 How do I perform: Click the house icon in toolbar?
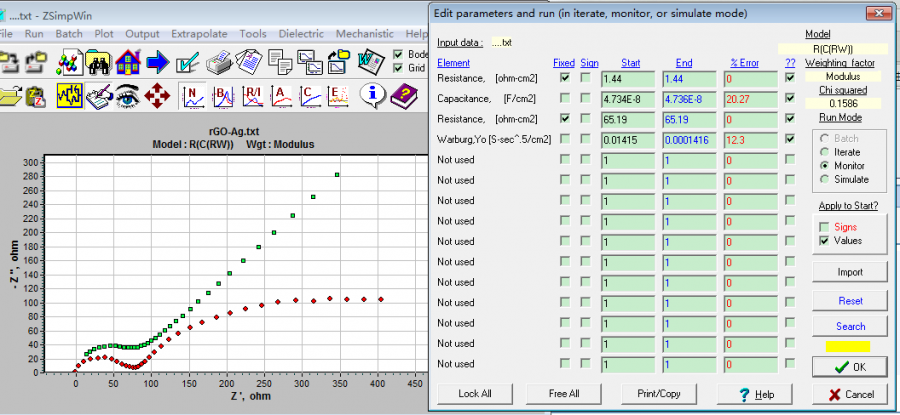coord(128,63)
